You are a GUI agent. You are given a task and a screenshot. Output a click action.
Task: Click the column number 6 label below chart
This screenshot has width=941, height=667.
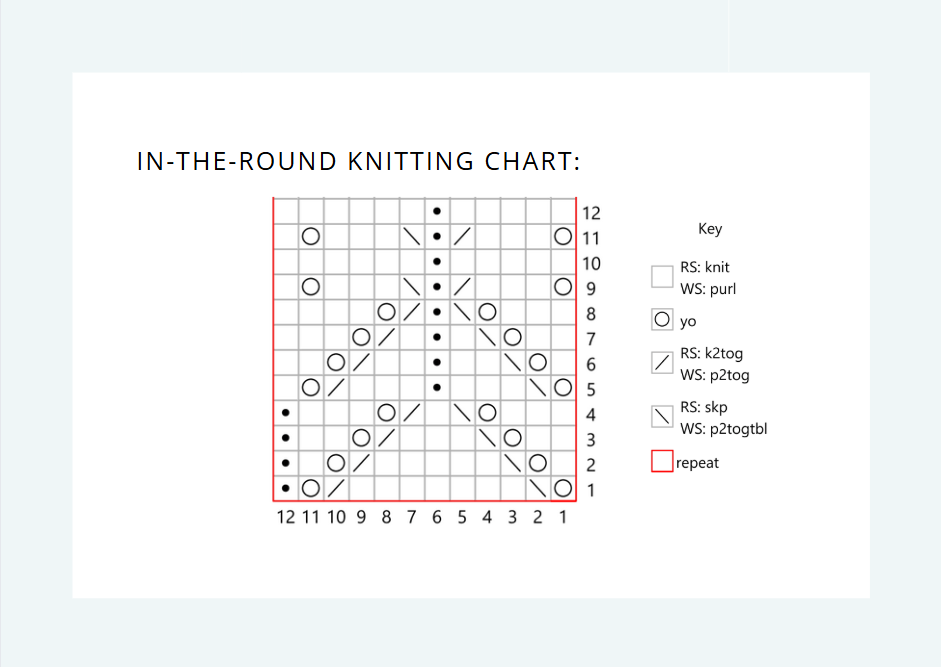437,517
